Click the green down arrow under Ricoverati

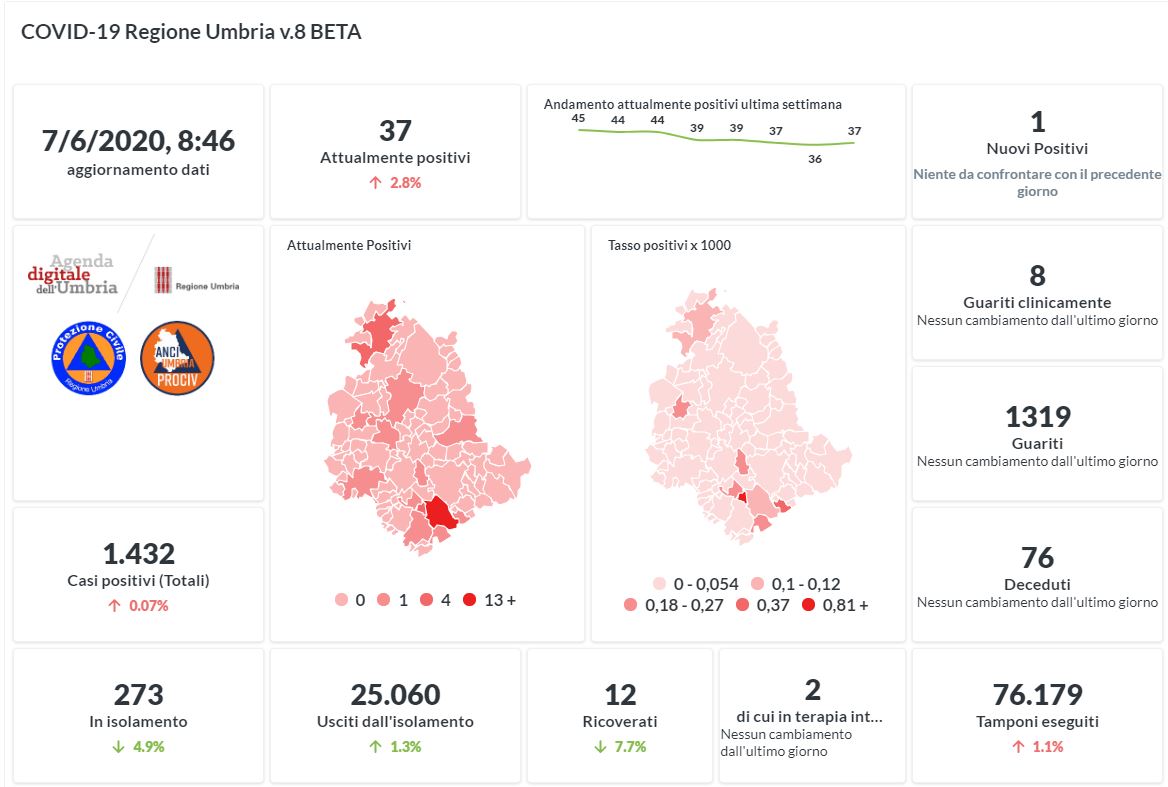click(x=600, y=746)
